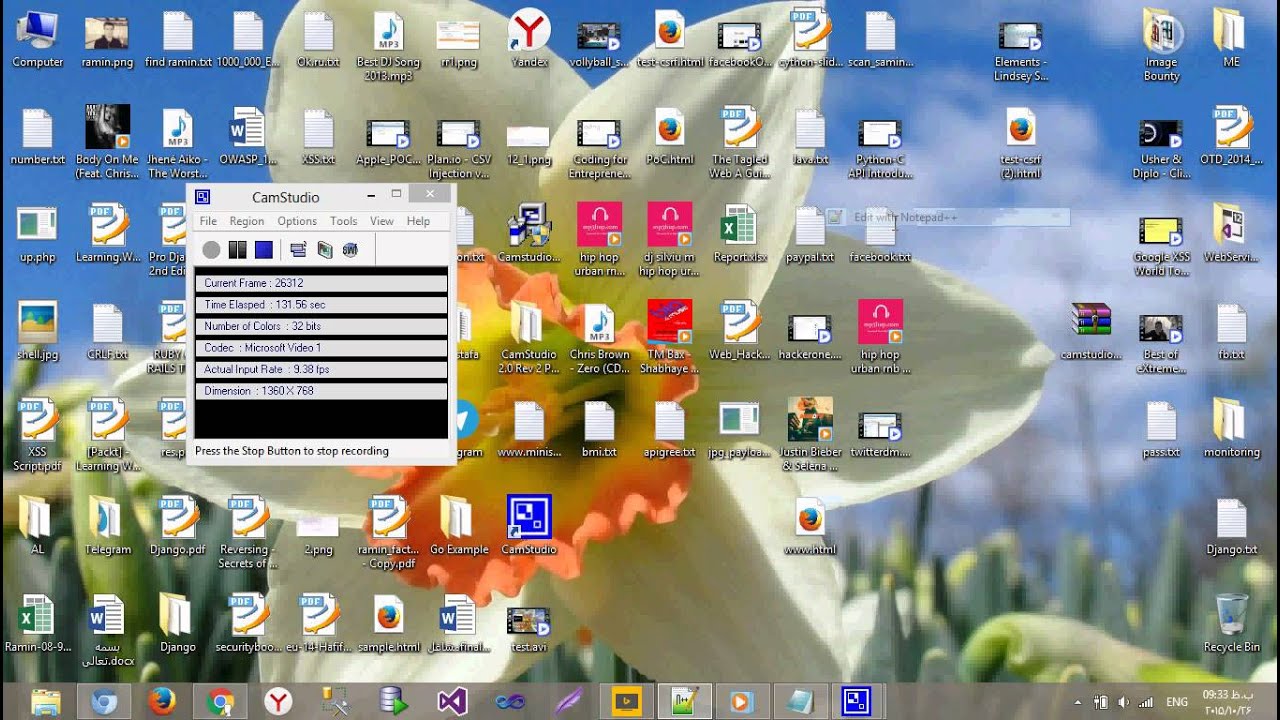Select the paypal.txt desktop file
Image resolution: width=1280 pixels, height=720 pixels.
[x=810, y=235]
